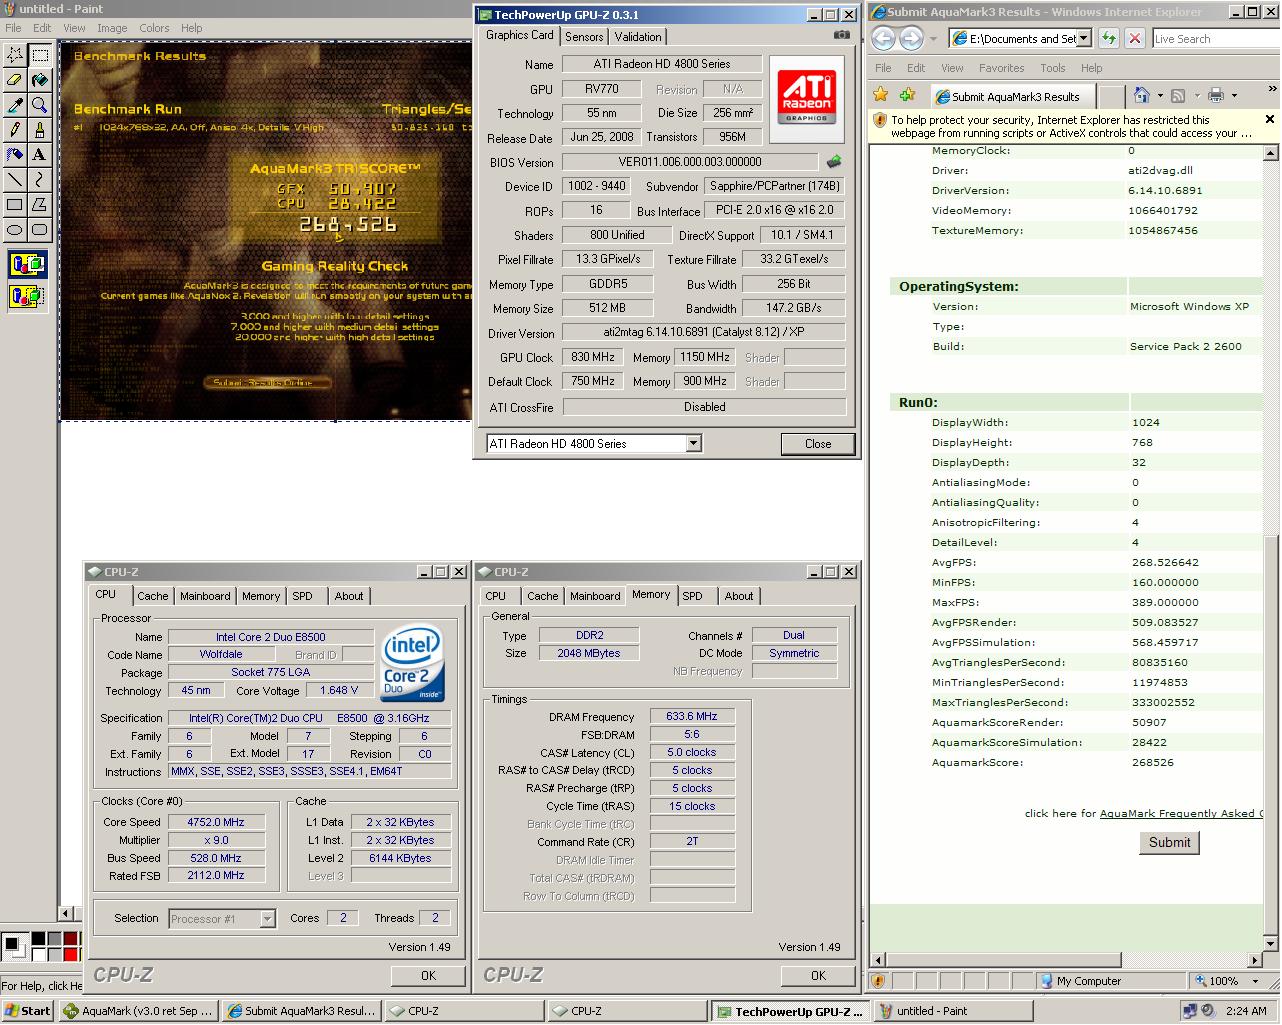
Task: Expand the IE address bar dropdown
Action: pyautogui.click(x=1083, y=38)
